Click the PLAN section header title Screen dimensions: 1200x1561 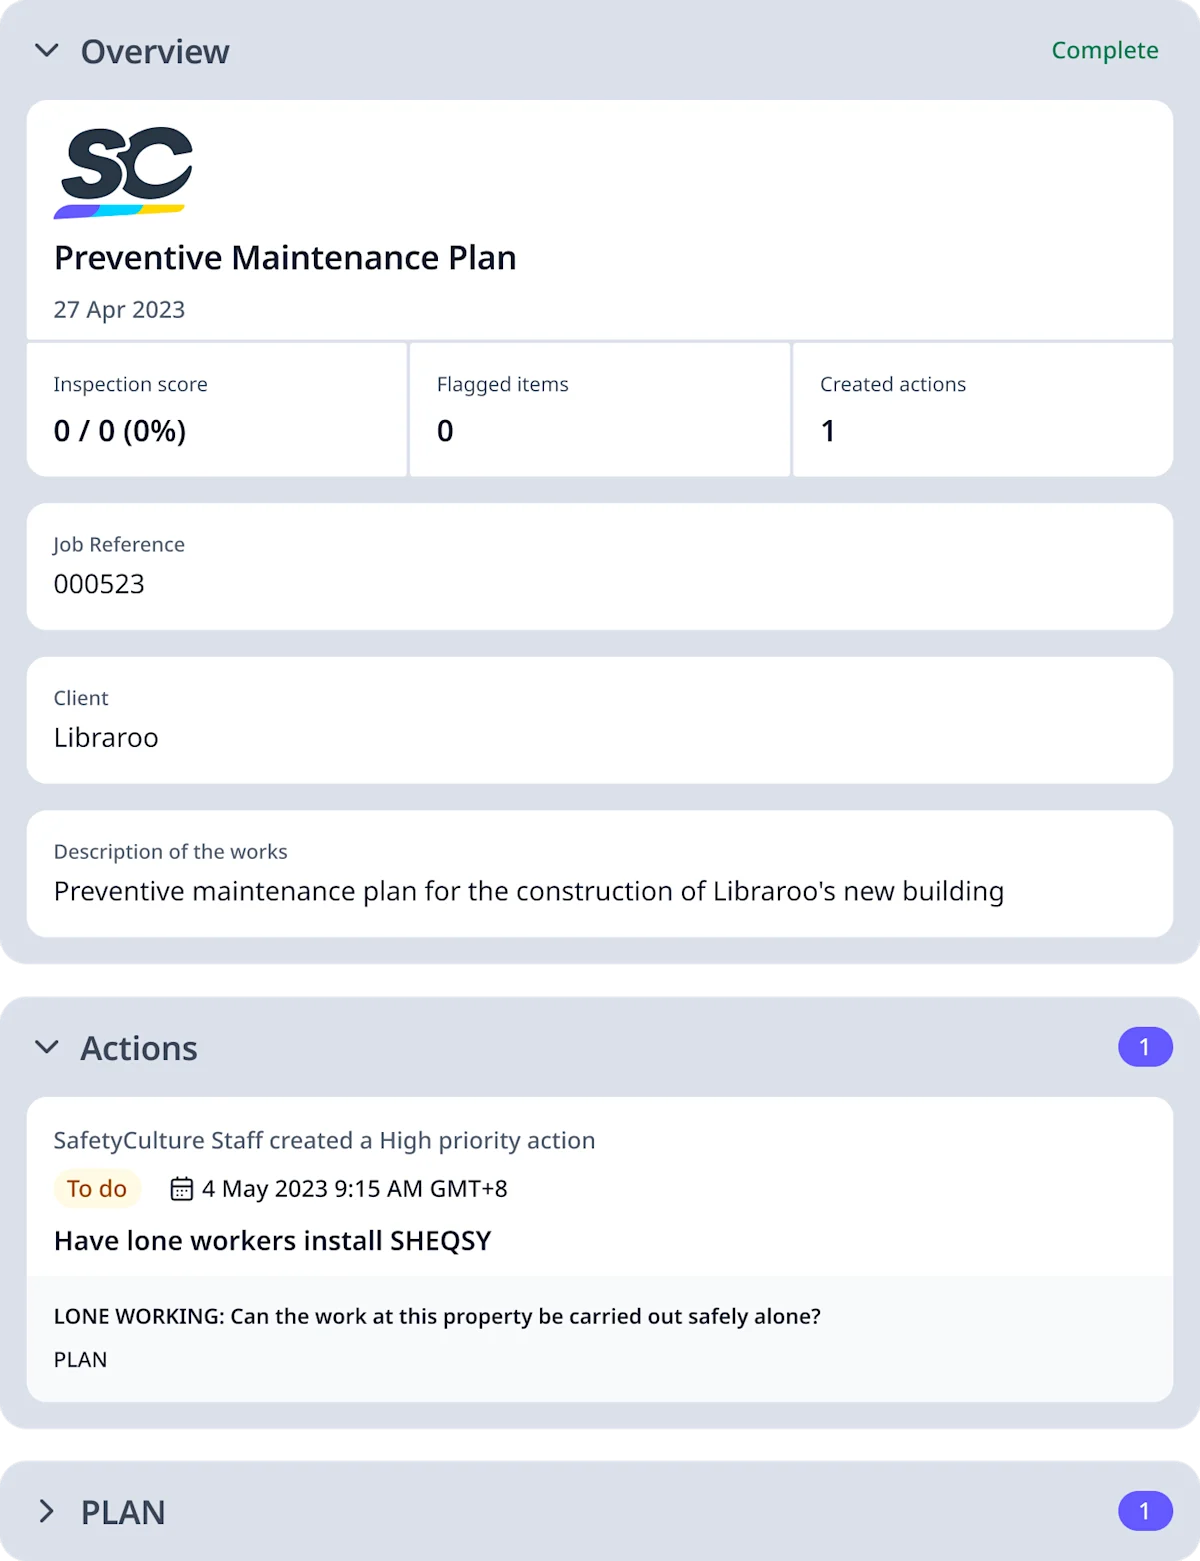(x=123, y=1512)
